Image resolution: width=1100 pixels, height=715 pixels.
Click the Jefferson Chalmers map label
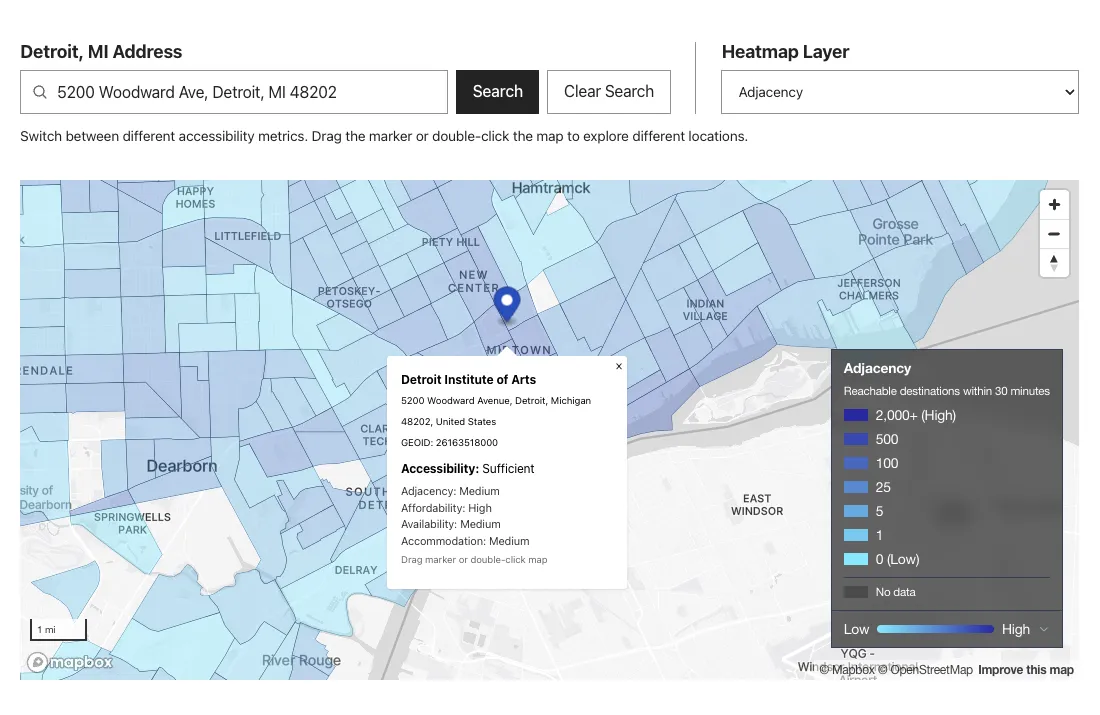coord(868,289)
